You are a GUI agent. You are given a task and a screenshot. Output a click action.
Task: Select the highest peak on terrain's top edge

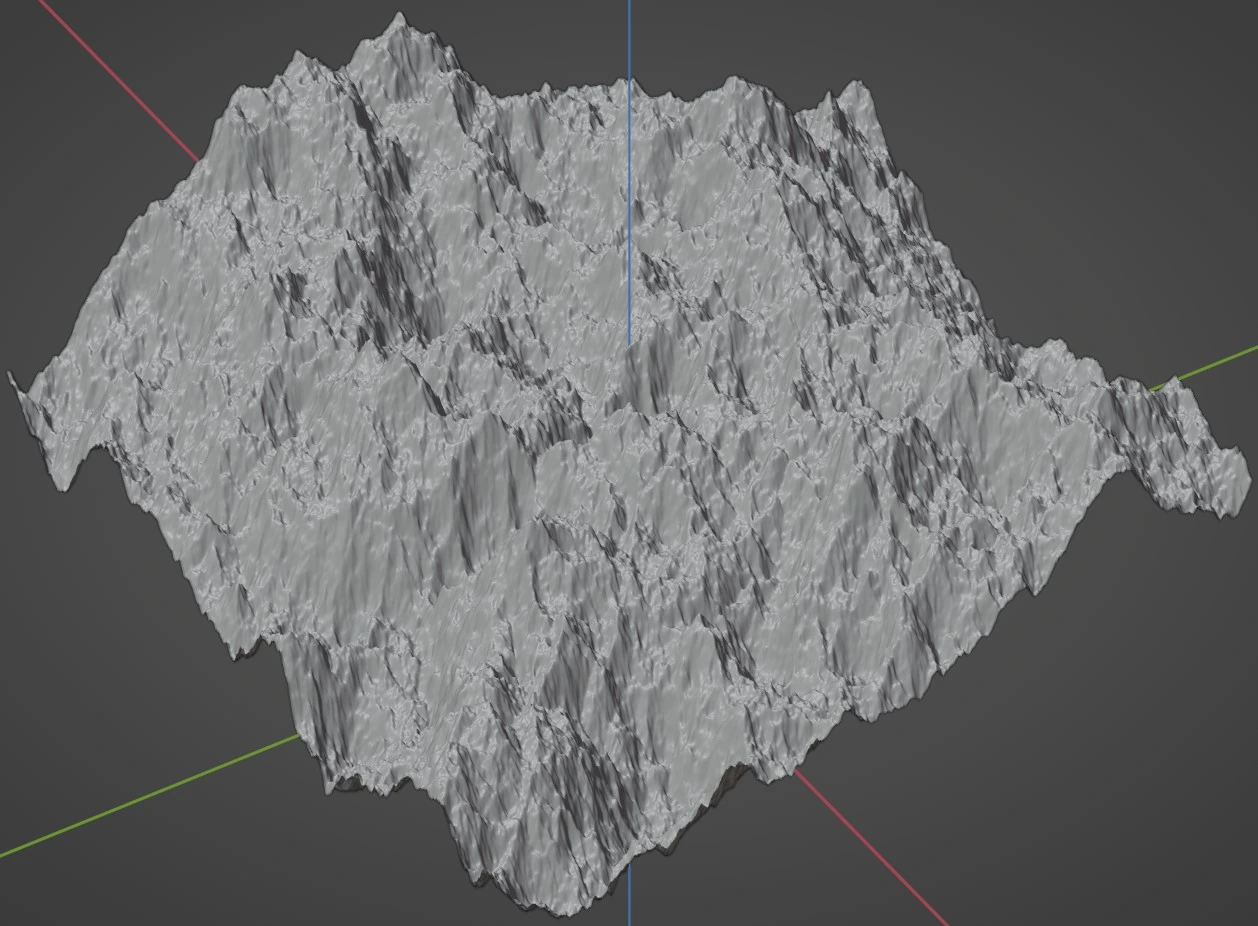[x=400, y=18]
